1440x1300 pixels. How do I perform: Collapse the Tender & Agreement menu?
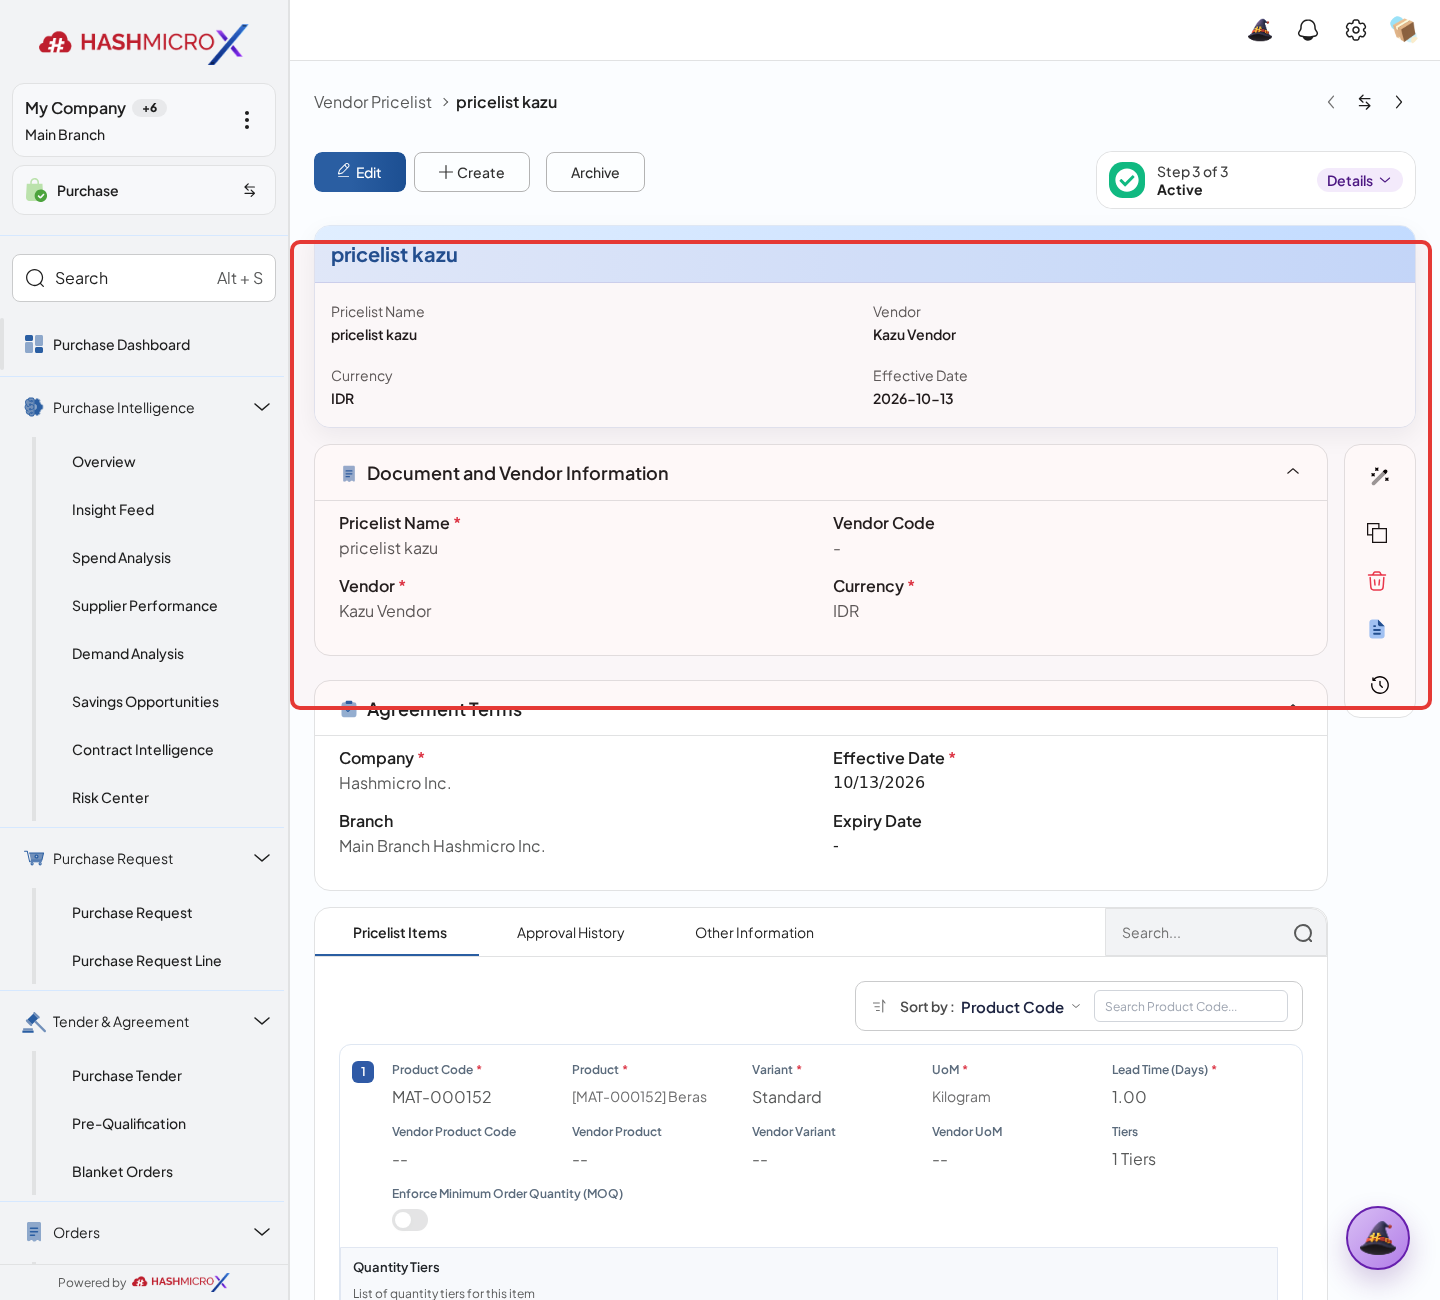click(x=262, y=1021)
